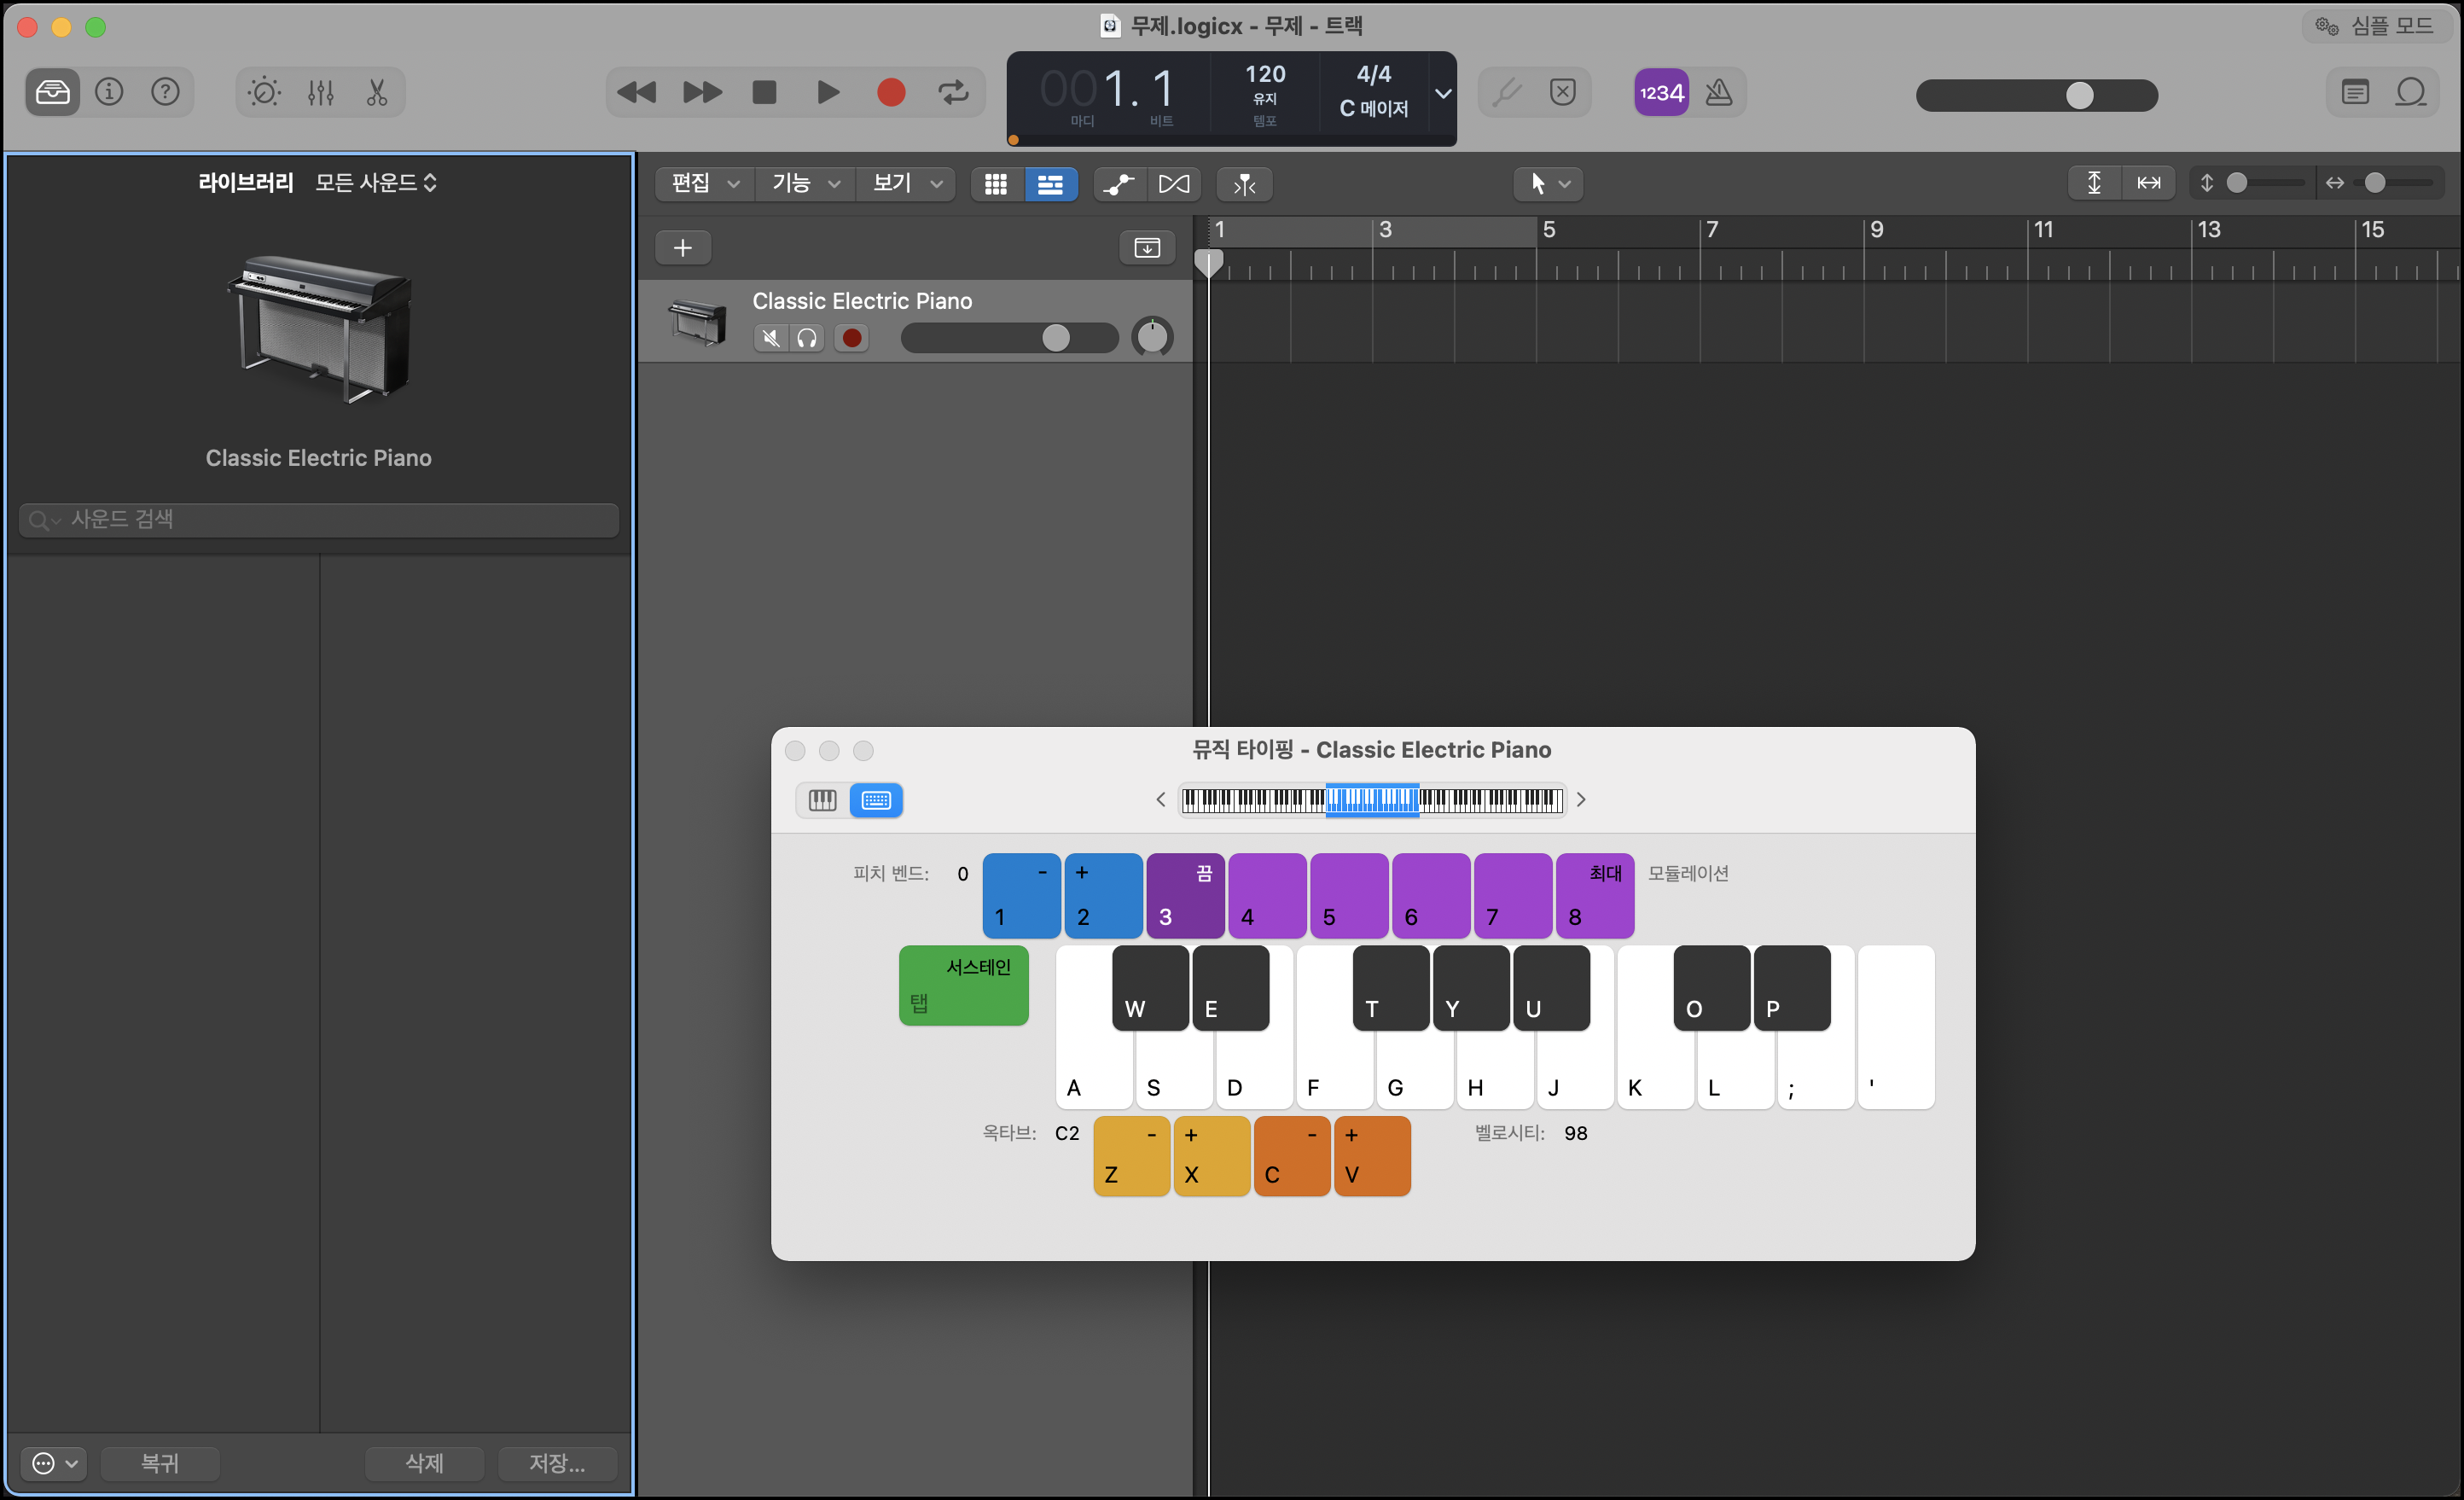2464x1500 pixels.
Task: Open the Smart Controls dial icon
Action: [264, 93]
